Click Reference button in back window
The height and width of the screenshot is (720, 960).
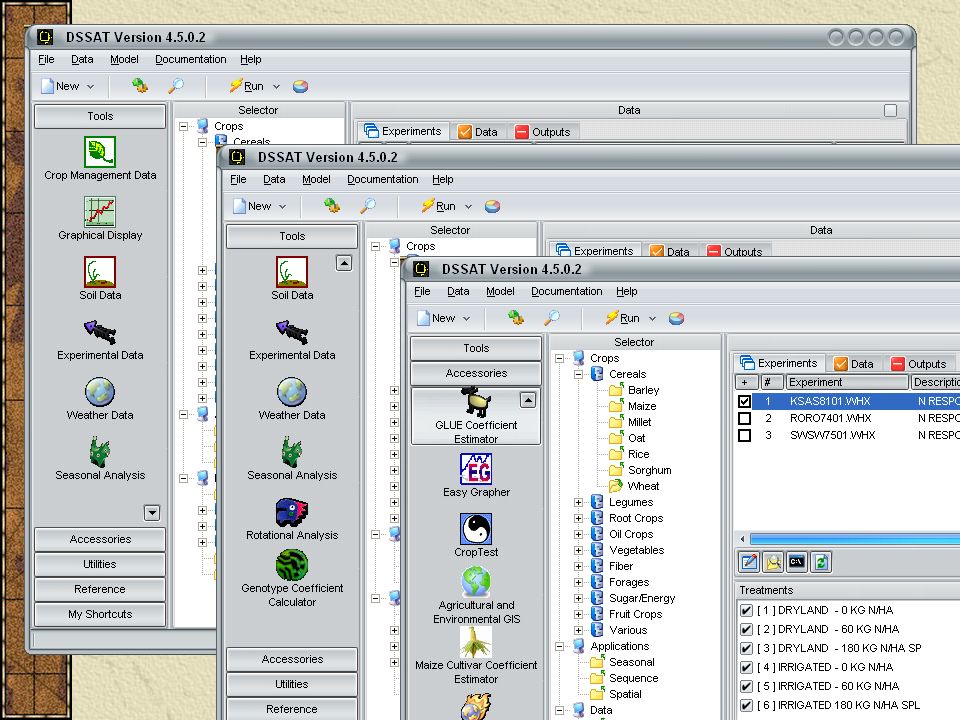coord(100,589)
